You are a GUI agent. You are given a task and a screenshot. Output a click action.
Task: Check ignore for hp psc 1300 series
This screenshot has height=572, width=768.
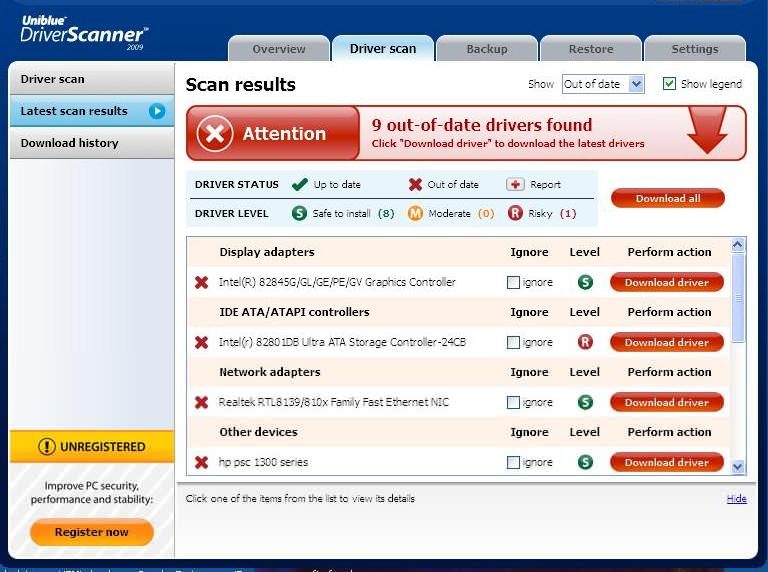(513, 462)
